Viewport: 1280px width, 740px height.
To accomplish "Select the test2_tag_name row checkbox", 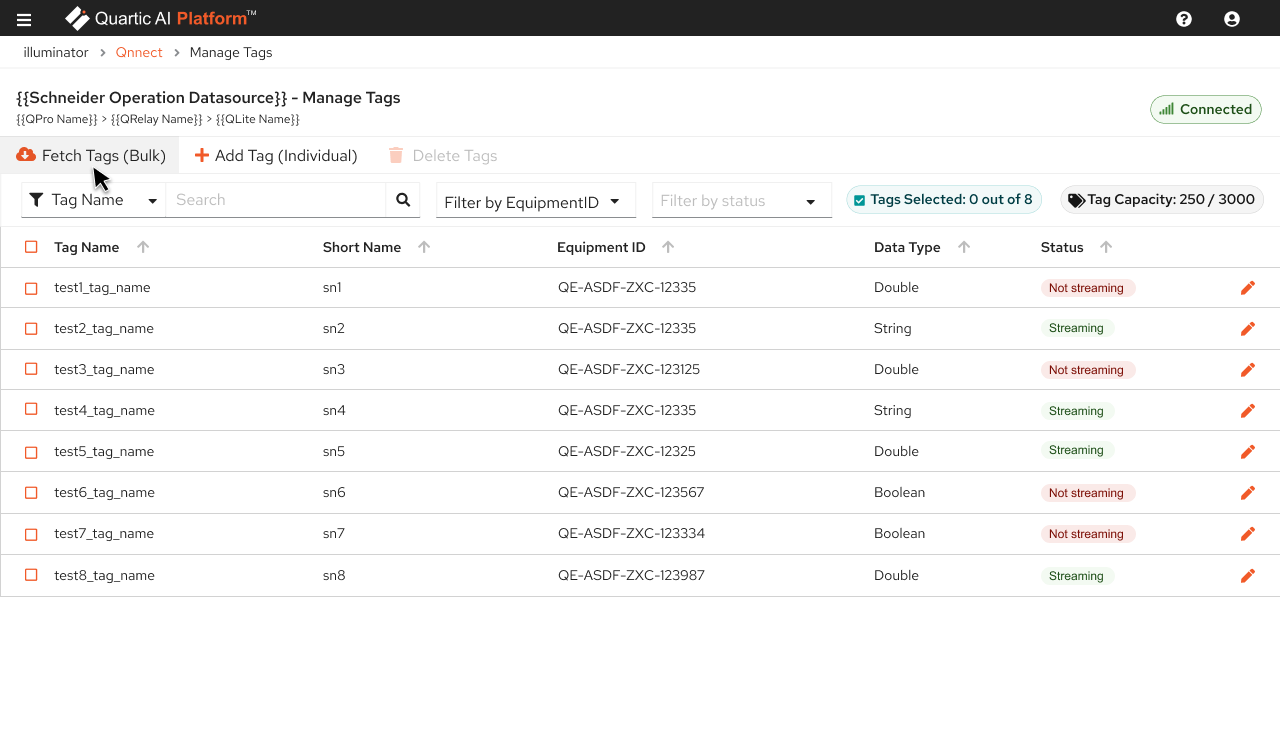I will pyautogui.click(x=31, y=329).
